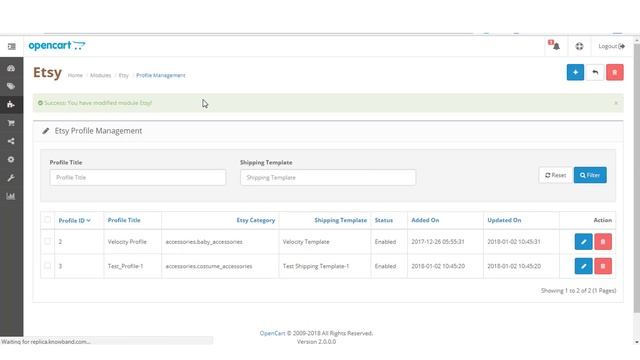Viewport: 640px width, 360px height.
Task: Open the OpenCart footer link
Action: pos(272,333)
